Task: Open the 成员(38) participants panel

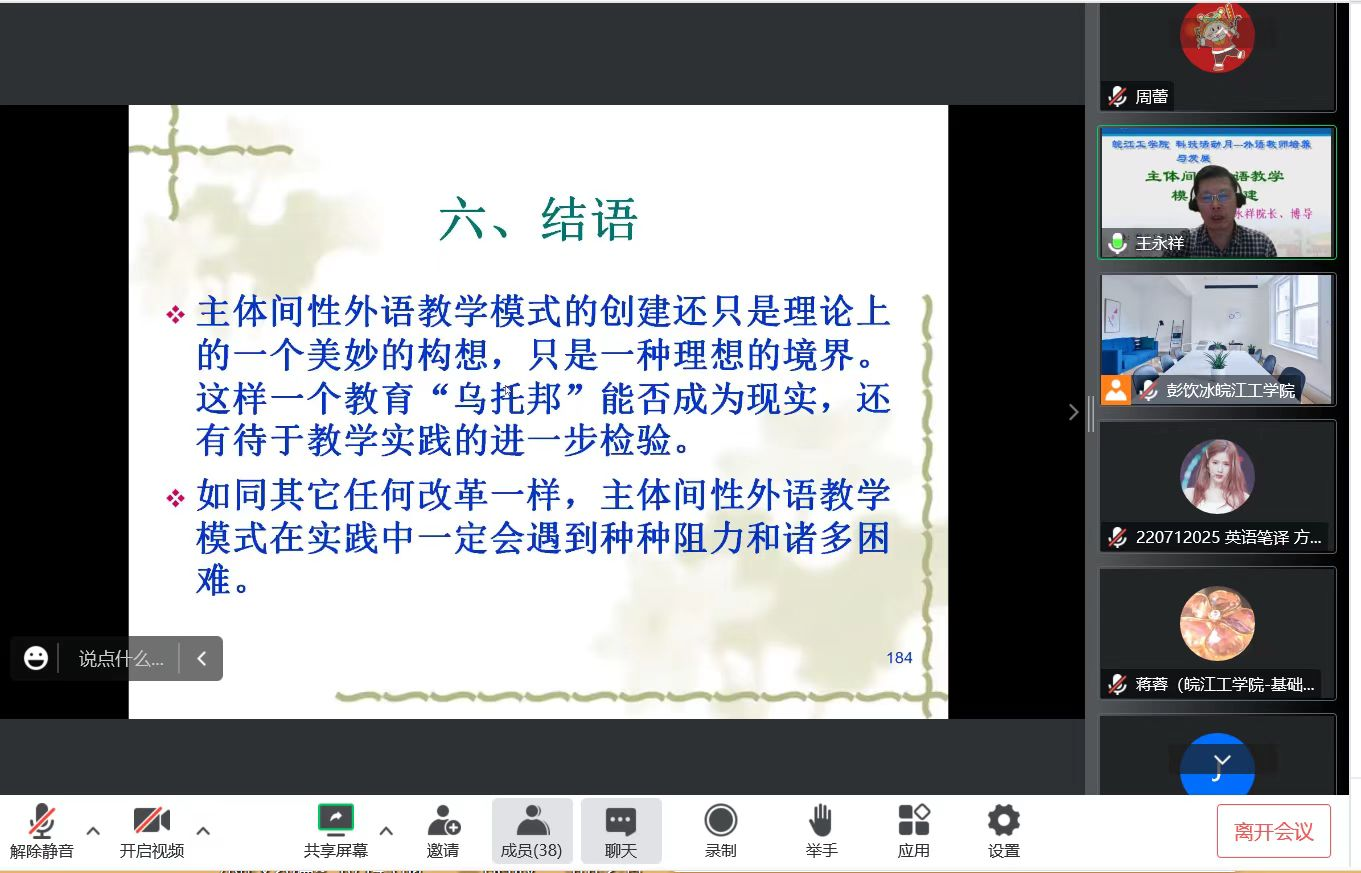Action: pyautogui.click(x=531, y=822)
